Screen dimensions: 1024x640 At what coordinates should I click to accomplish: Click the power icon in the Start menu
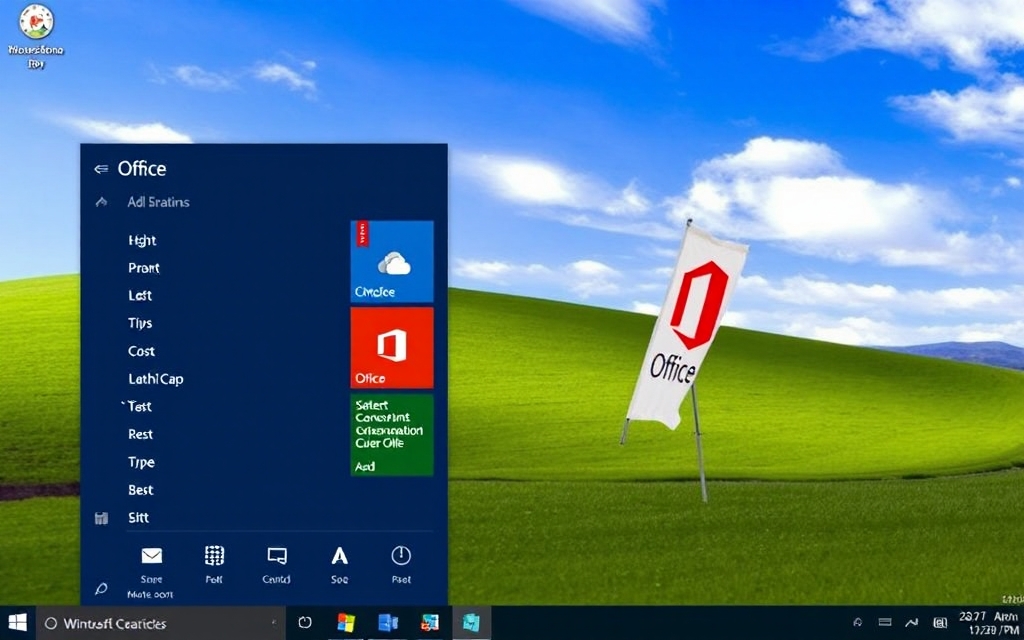click(x=401, y=556)
